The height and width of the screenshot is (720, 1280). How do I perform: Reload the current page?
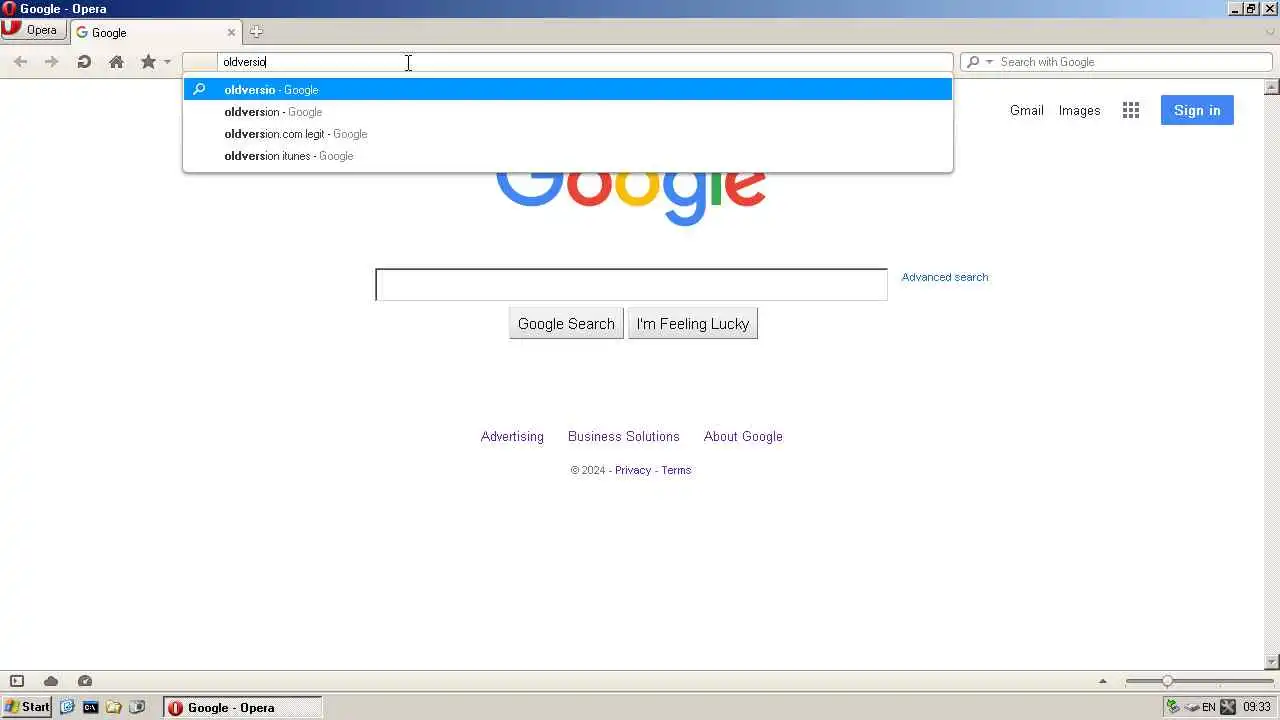click(84, 62)
